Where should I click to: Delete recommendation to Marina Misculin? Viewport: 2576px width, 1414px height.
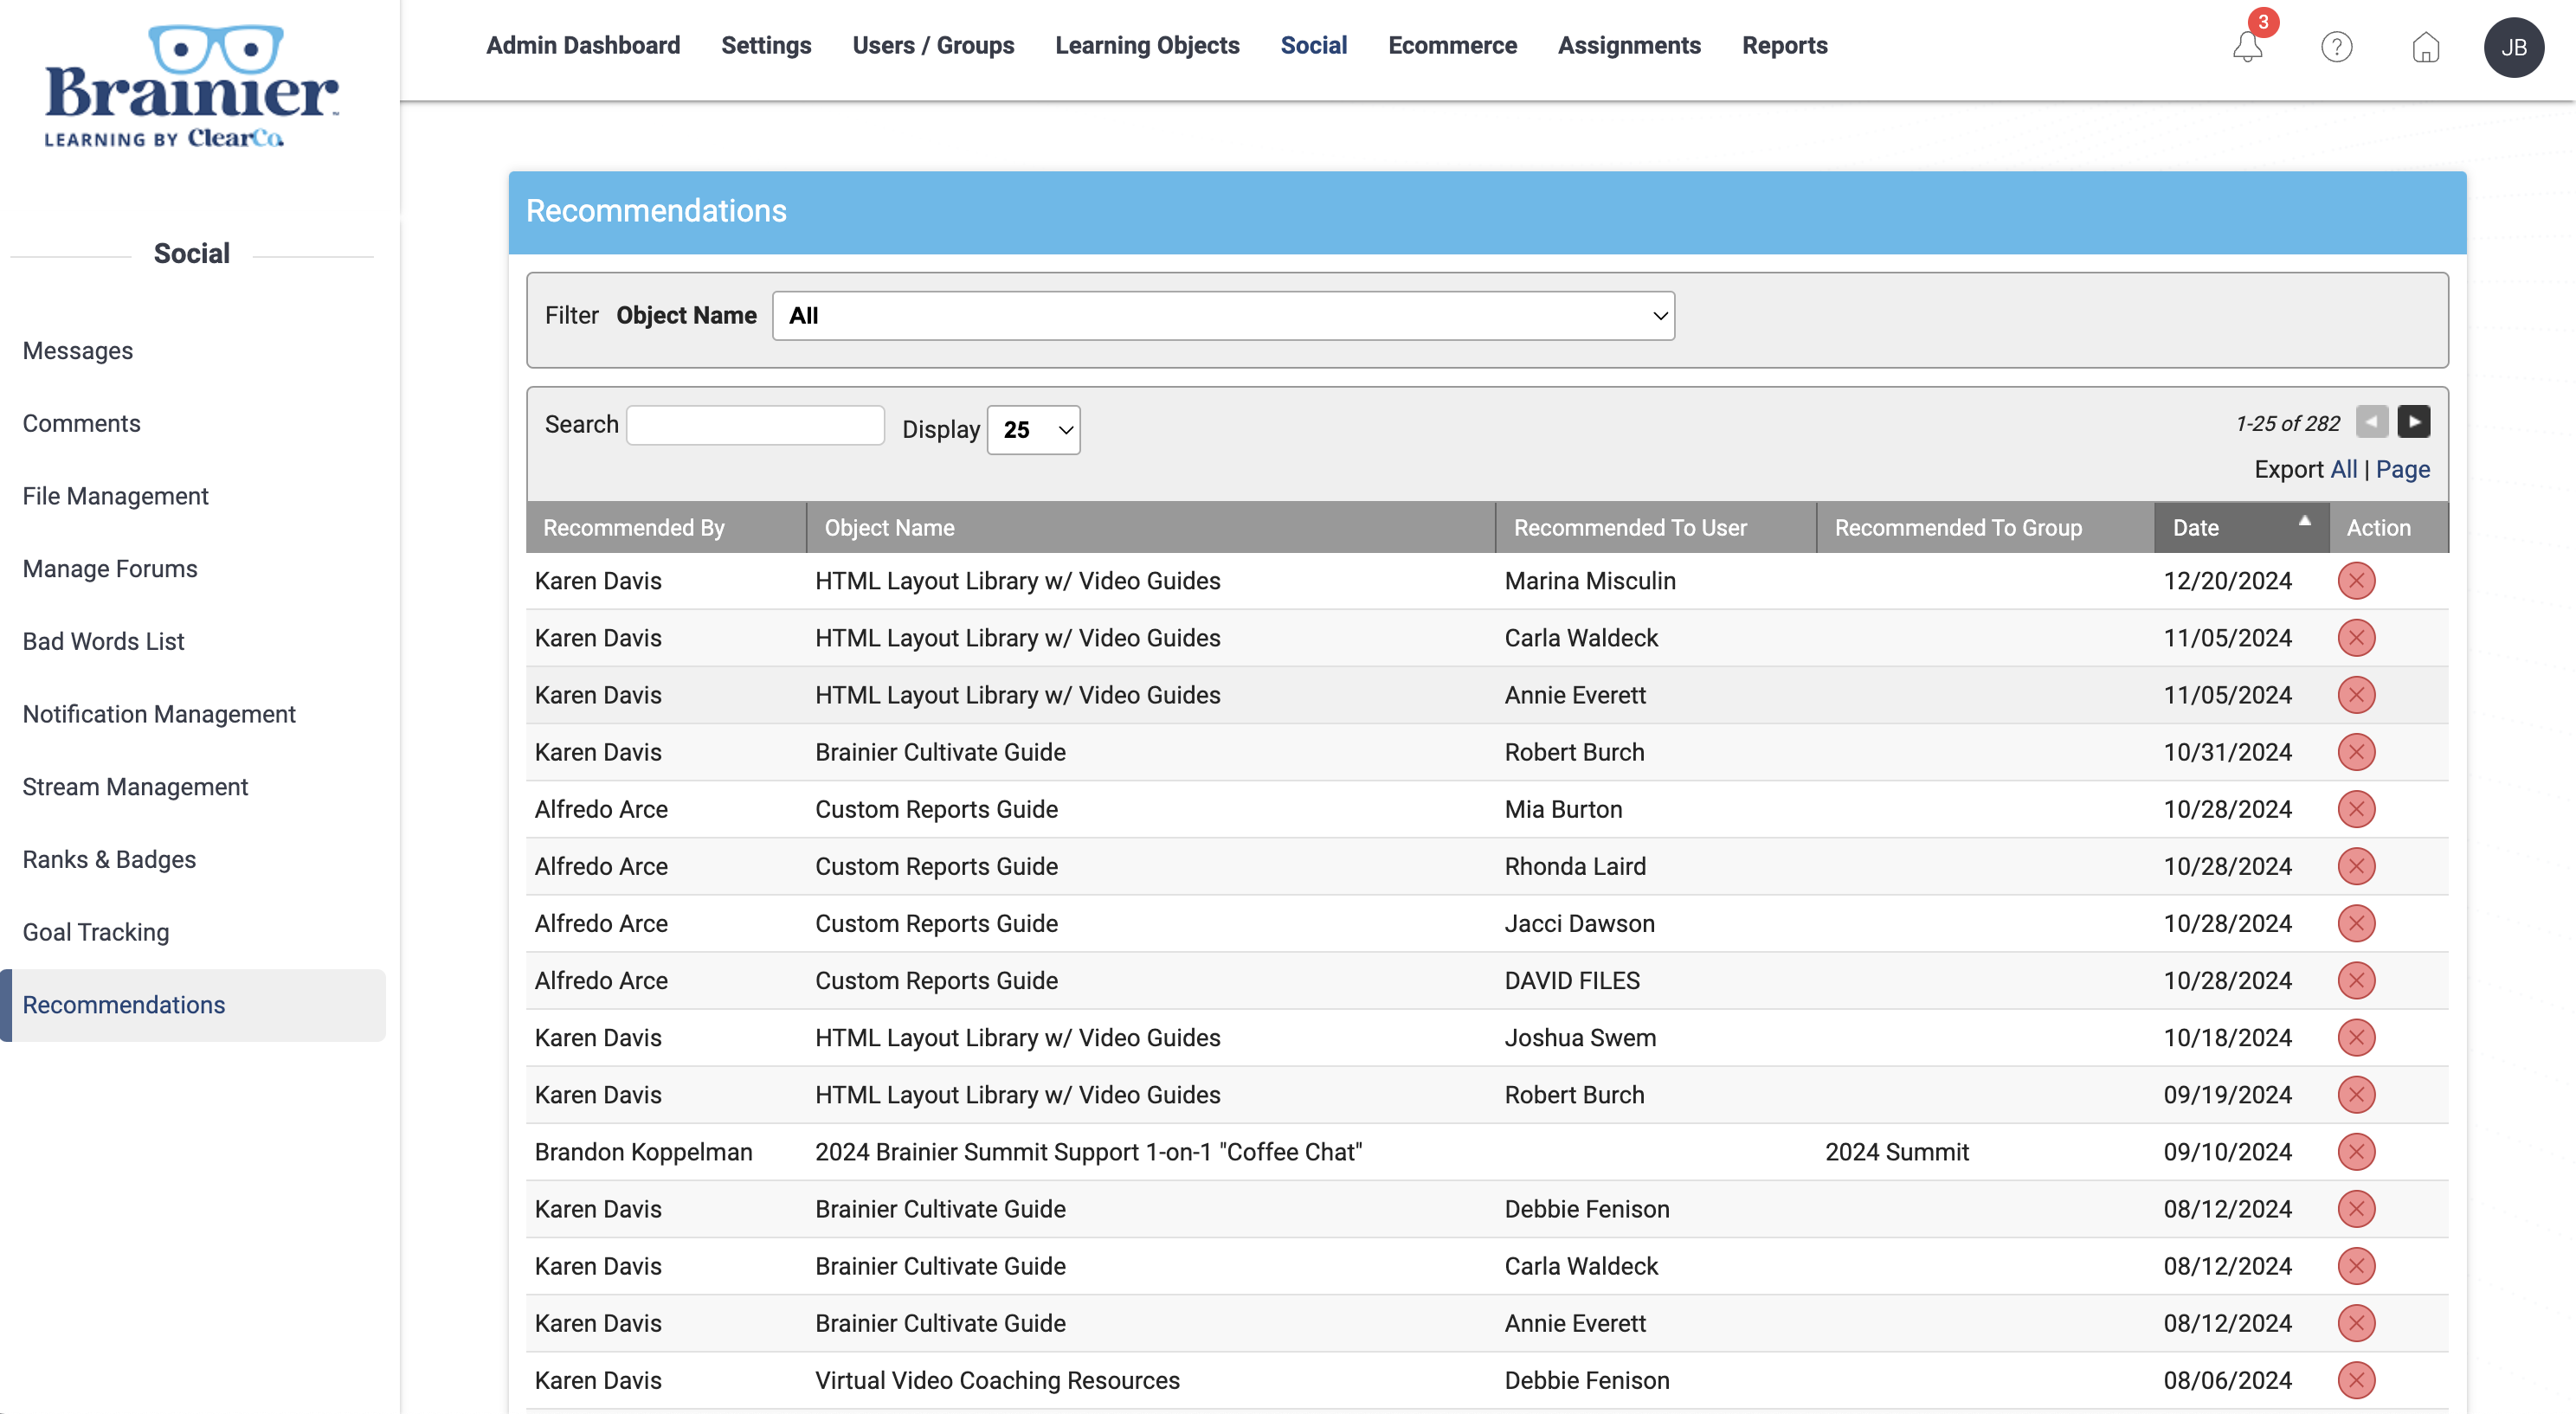tap(2356, 581)
